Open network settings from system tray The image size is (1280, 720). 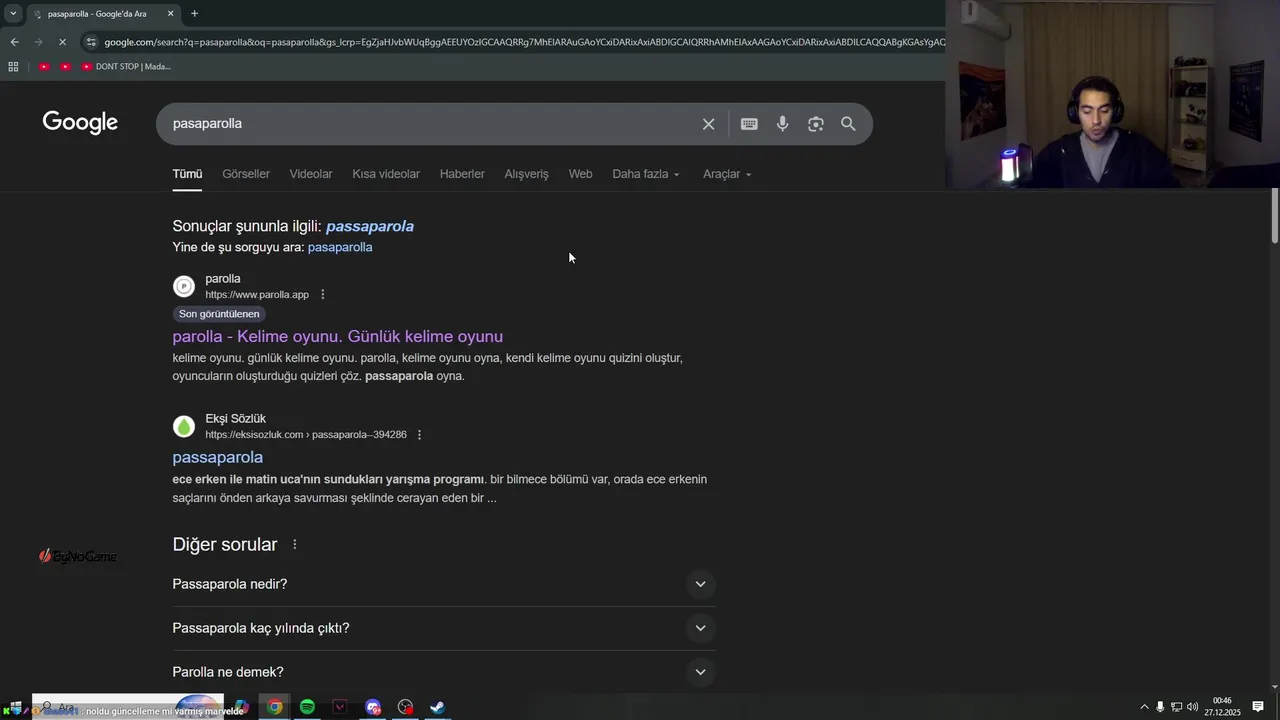[1176, 707]
